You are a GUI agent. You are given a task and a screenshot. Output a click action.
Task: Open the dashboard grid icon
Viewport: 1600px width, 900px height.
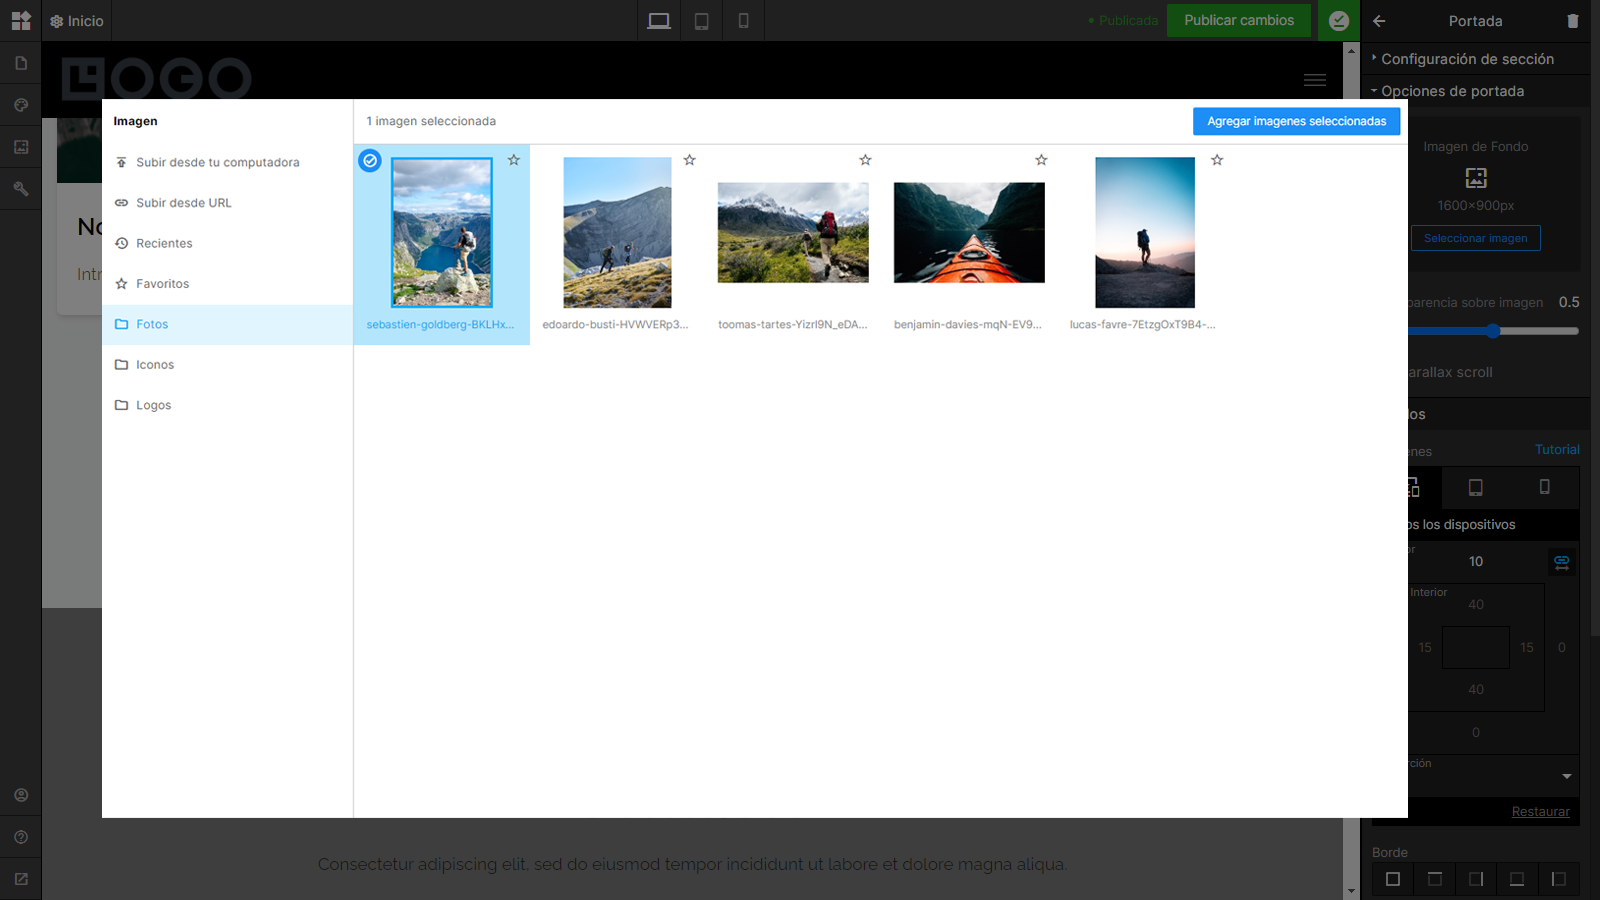pyautogui.click(x=21, y=20)
